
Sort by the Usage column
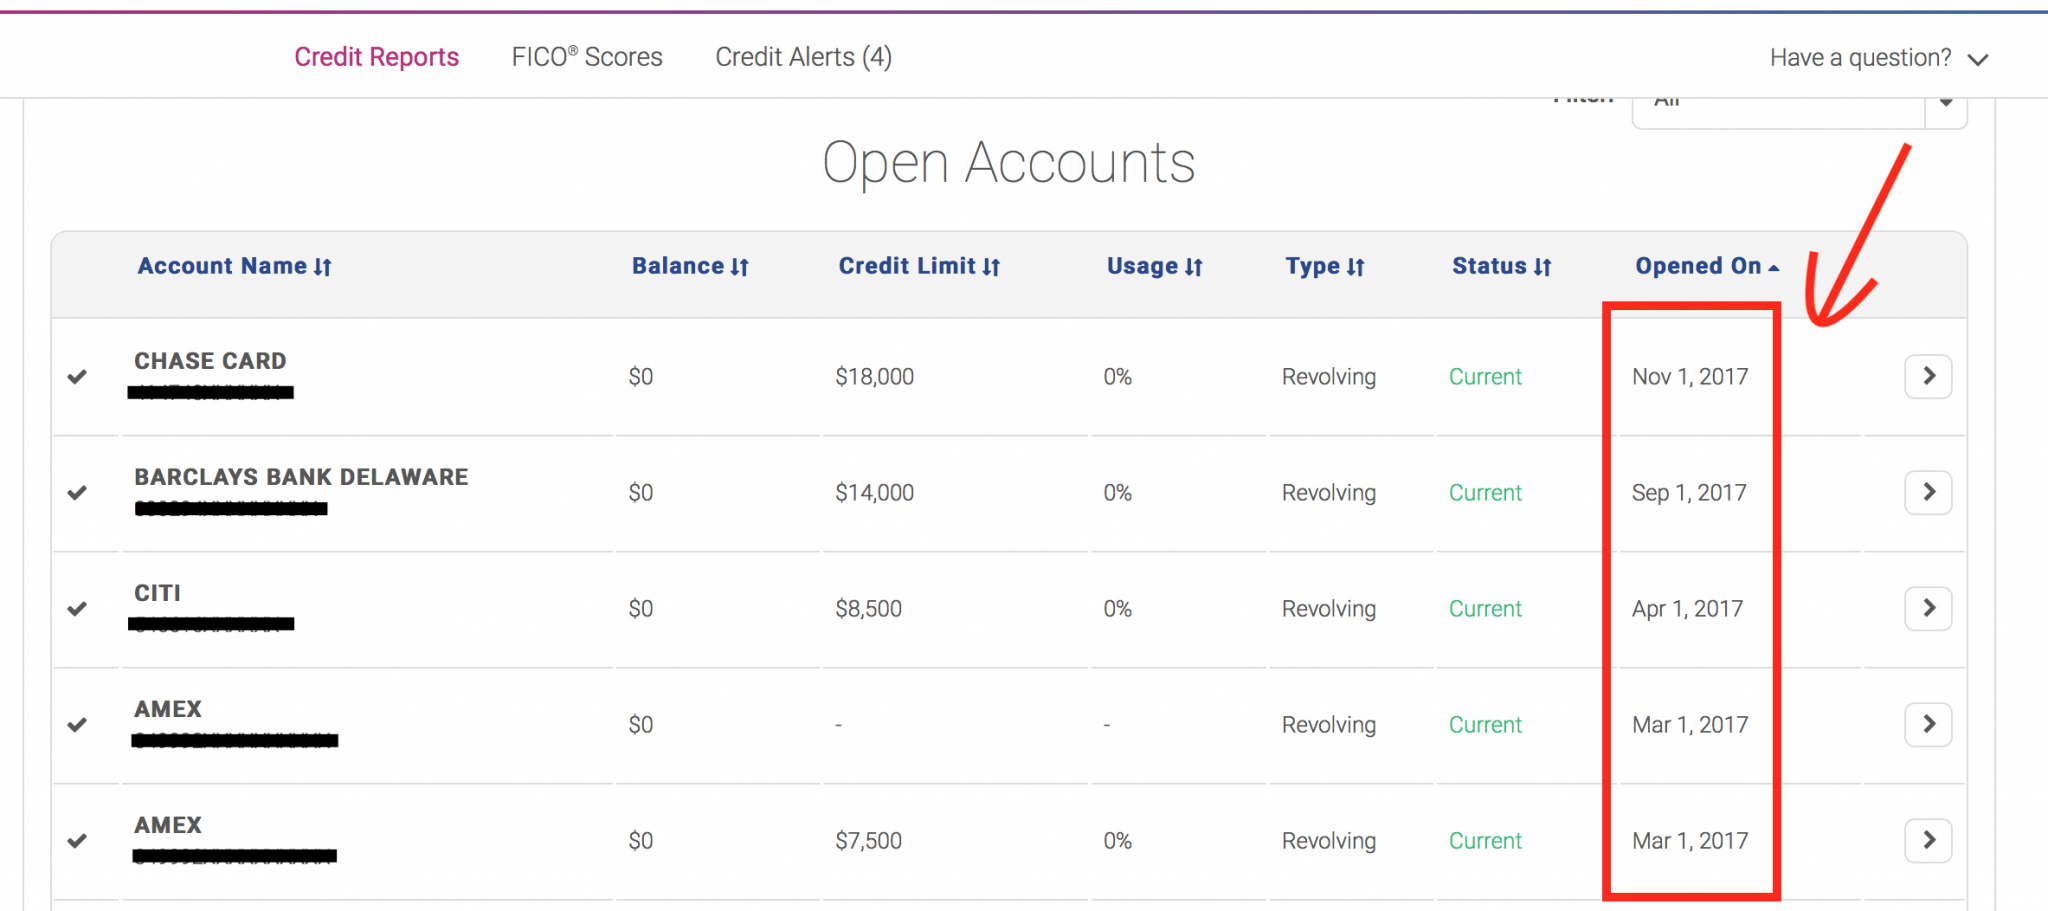pyautogui.click(x=1154, y=266)
